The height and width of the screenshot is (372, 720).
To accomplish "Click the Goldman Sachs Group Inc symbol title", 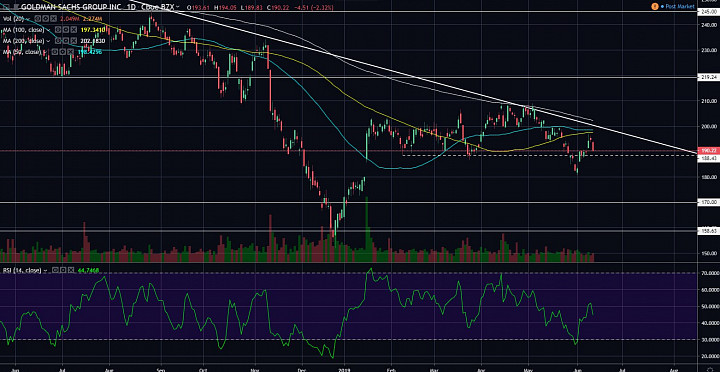I will click(71, 7).
